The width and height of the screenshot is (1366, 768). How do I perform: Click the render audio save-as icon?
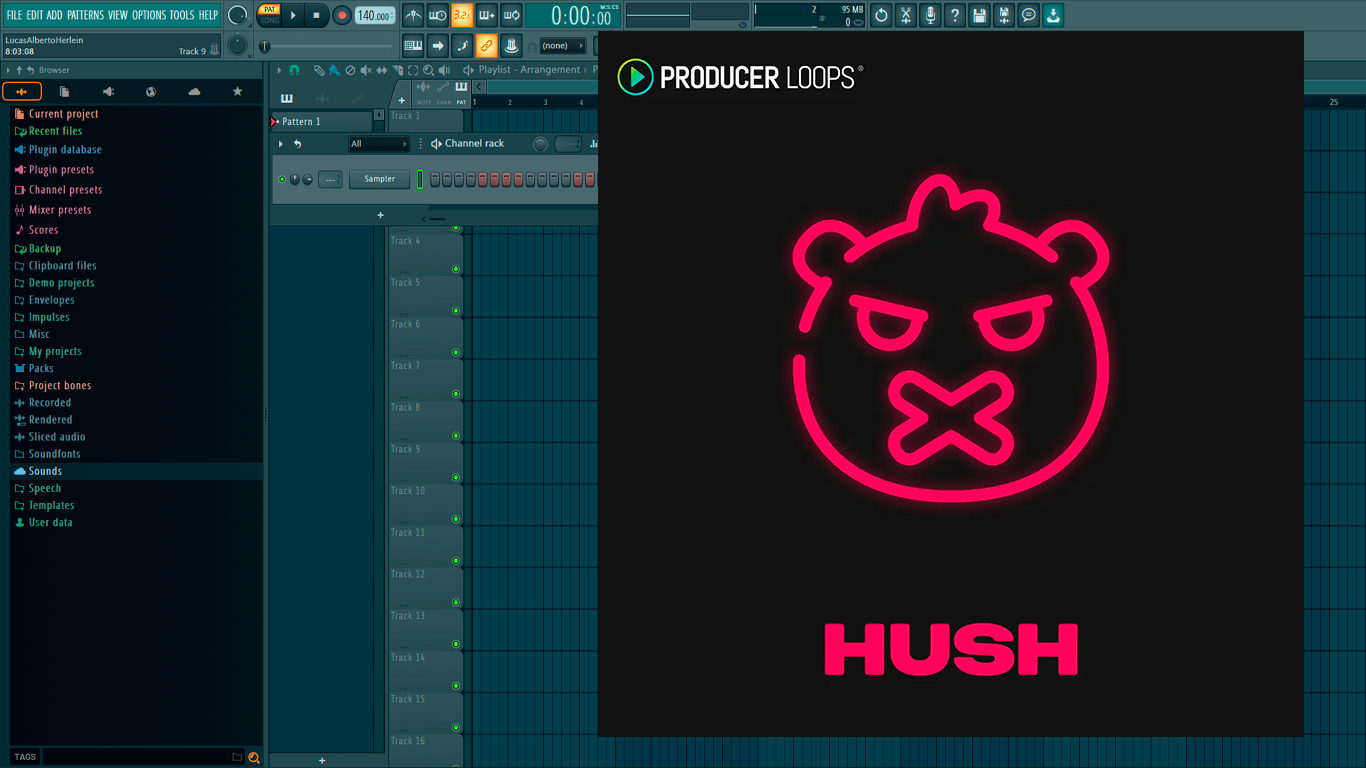pyautogui.click(x=1004, y=15)
